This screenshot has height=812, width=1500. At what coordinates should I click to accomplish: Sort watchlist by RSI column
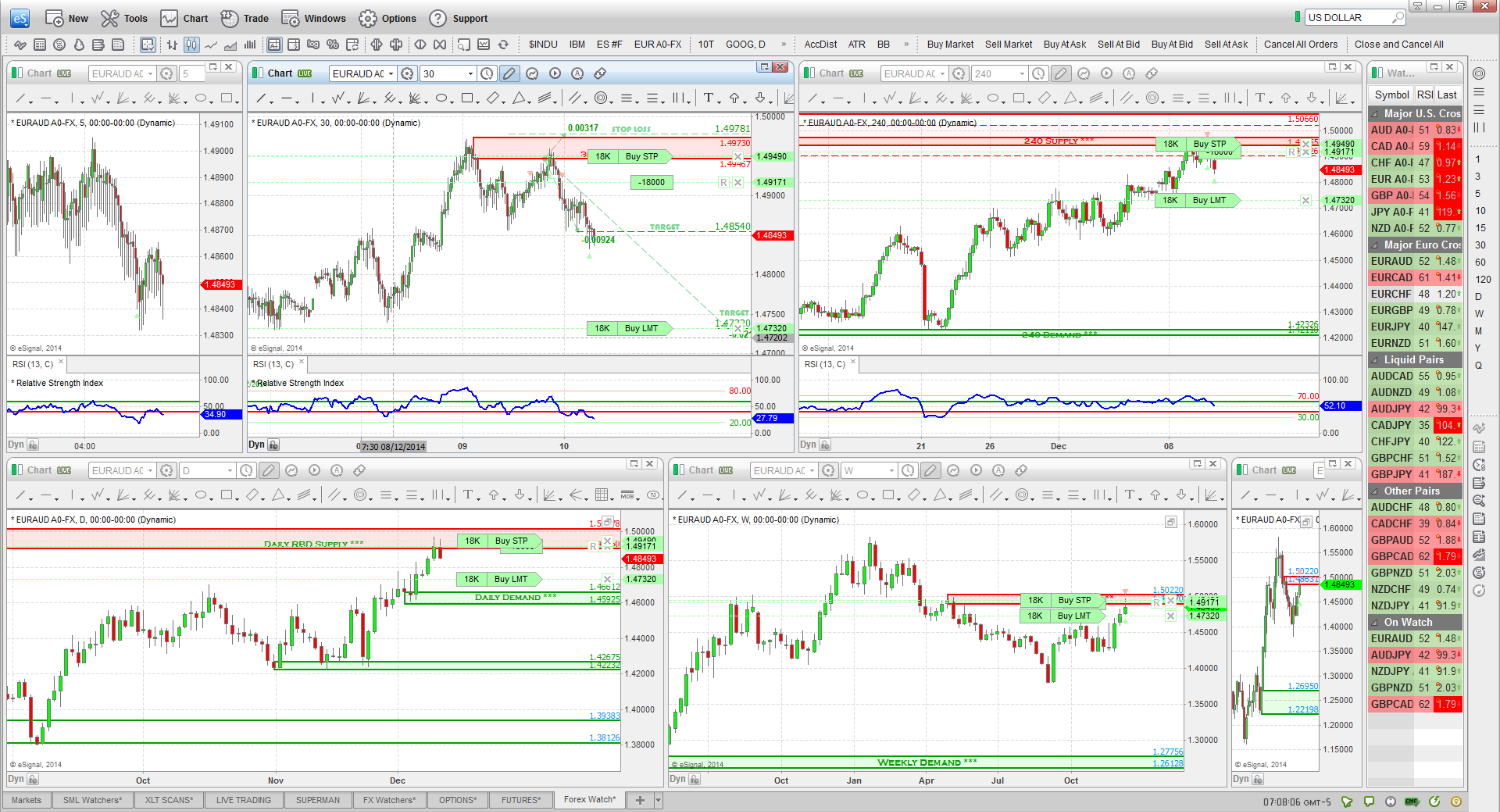point(1424,94)
